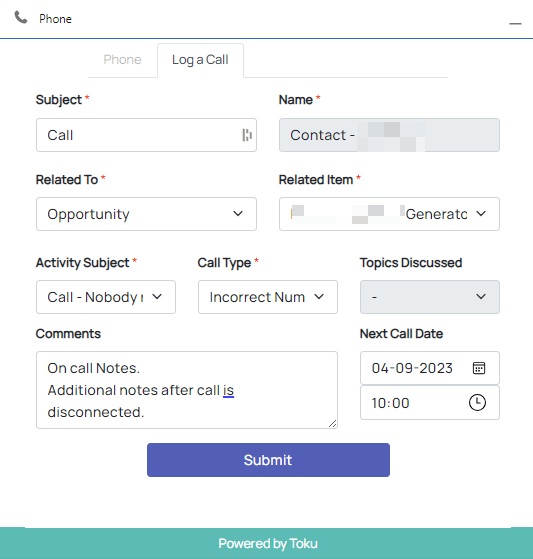Focus the Subject field containing Call
The image size is (533, 559).
(x=146, y=135)
